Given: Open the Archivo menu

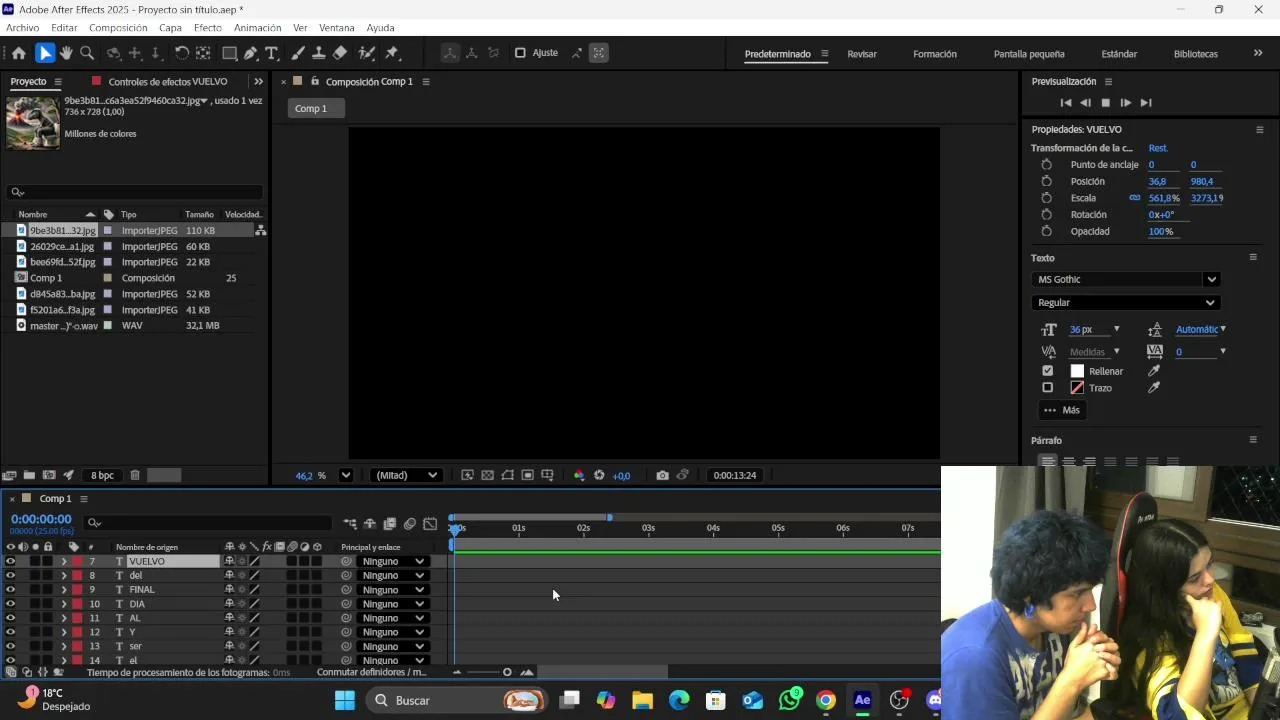Looking at the screenshot, I should click(22, 28).
